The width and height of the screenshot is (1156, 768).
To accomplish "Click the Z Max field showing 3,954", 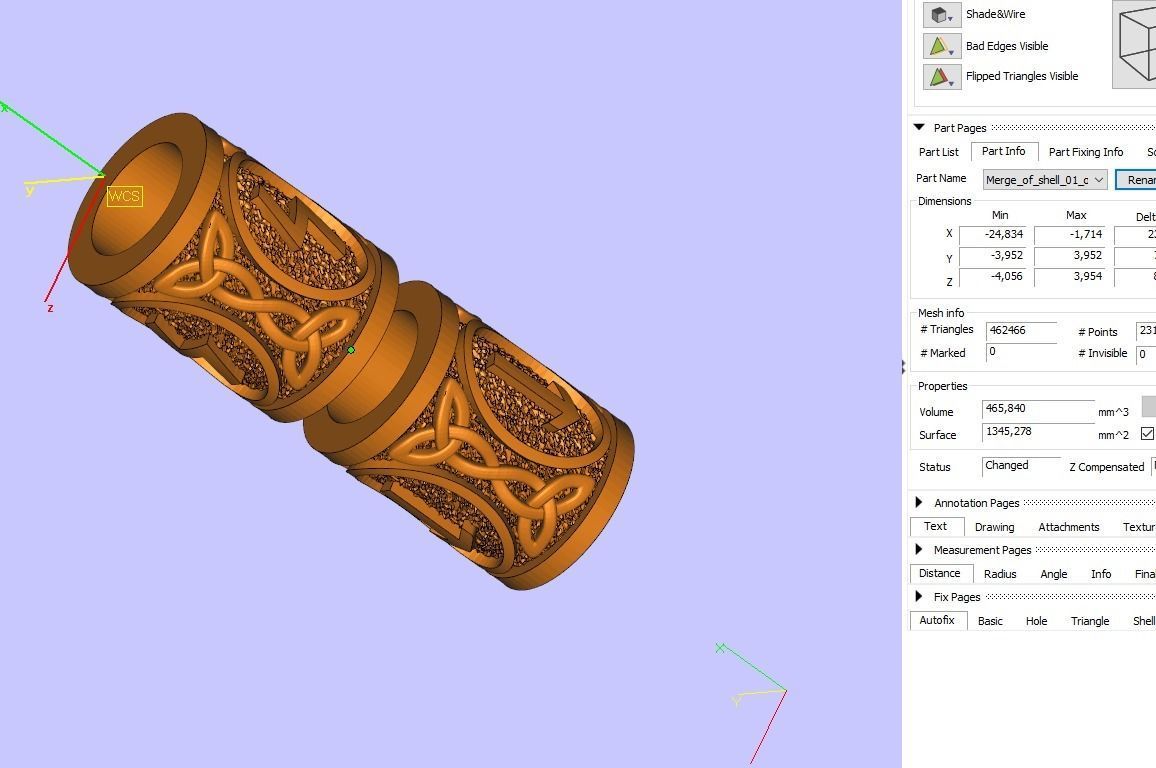I will pyautogui.click(x=1069, y=277).
